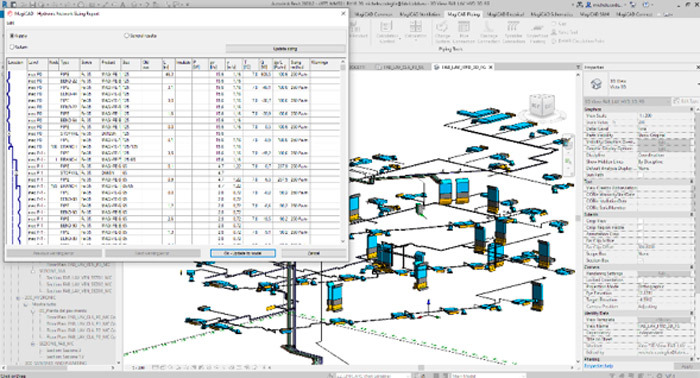Screen dimensions: 700x378
Task: Click the Apply button in Properties
Action: (687, 366)
